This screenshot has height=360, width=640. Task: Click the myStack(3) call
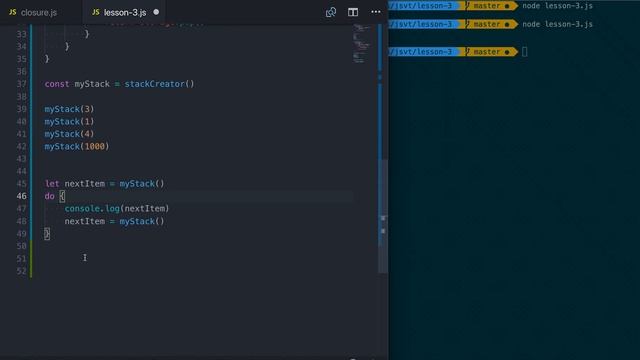point(69,109)
